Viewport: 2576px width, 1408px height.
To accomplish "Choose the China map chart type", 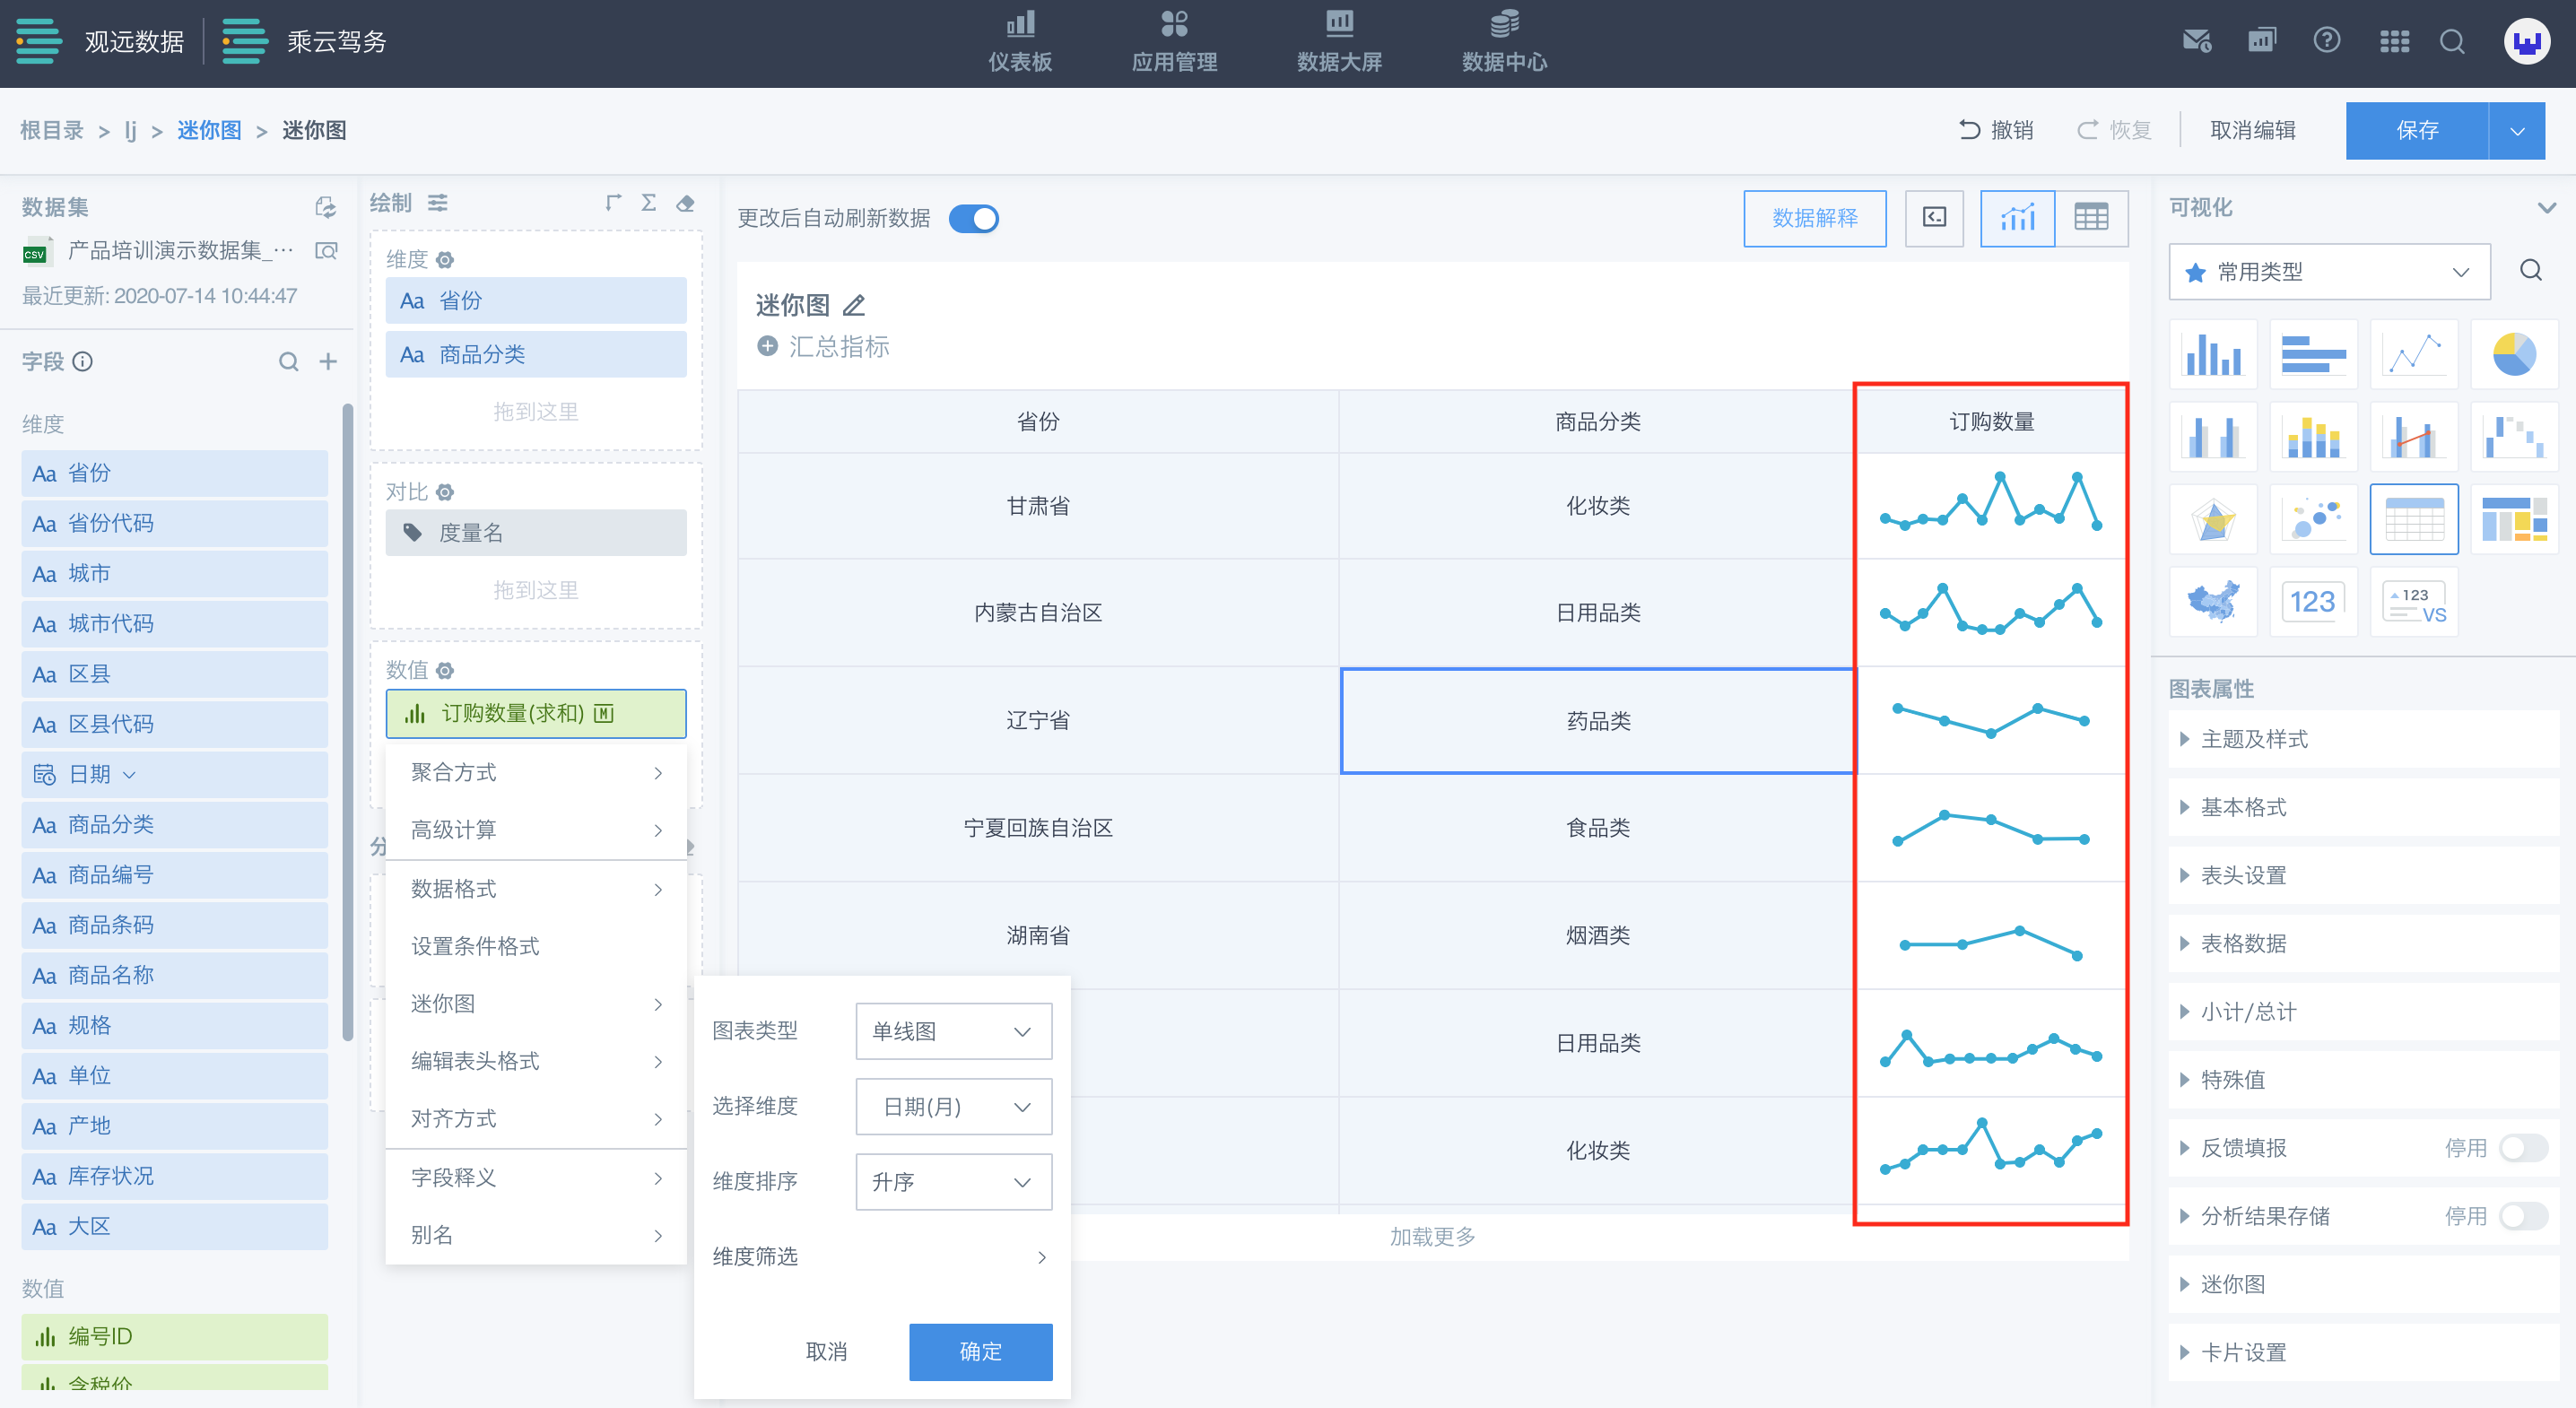I will (2213, 602).
